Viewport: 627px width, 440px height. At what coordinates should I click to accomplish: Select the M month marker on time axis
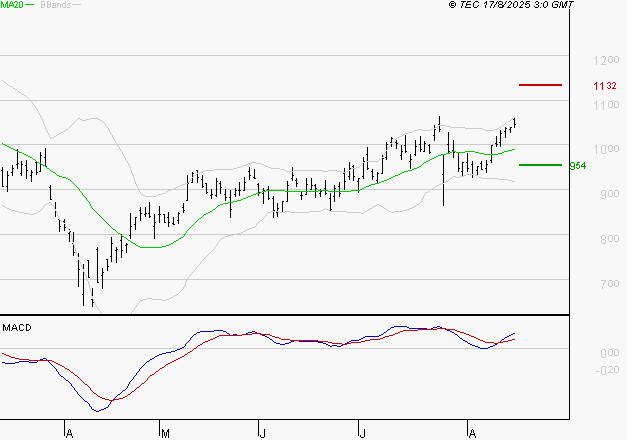(164, 433)
